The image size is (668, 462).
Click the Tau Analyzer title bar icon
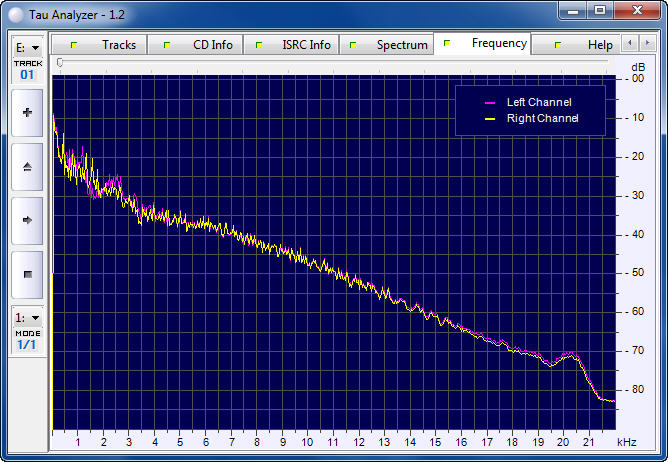[x=15, y=11]
